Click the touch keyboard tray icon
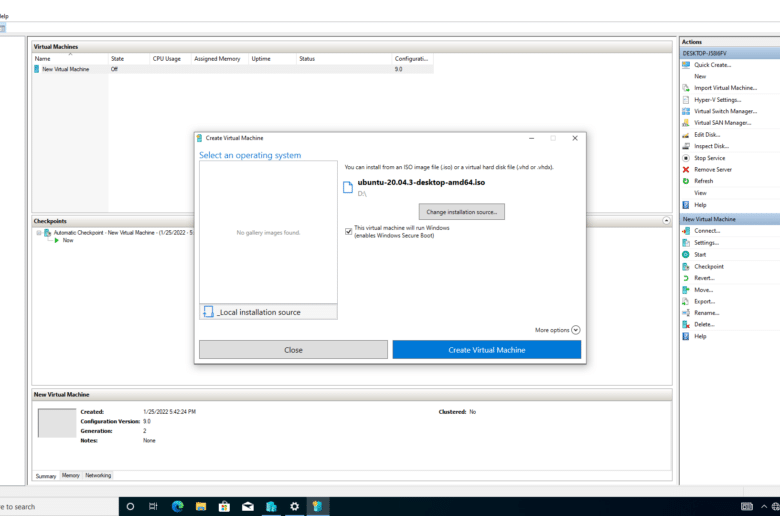 [747, 507]
